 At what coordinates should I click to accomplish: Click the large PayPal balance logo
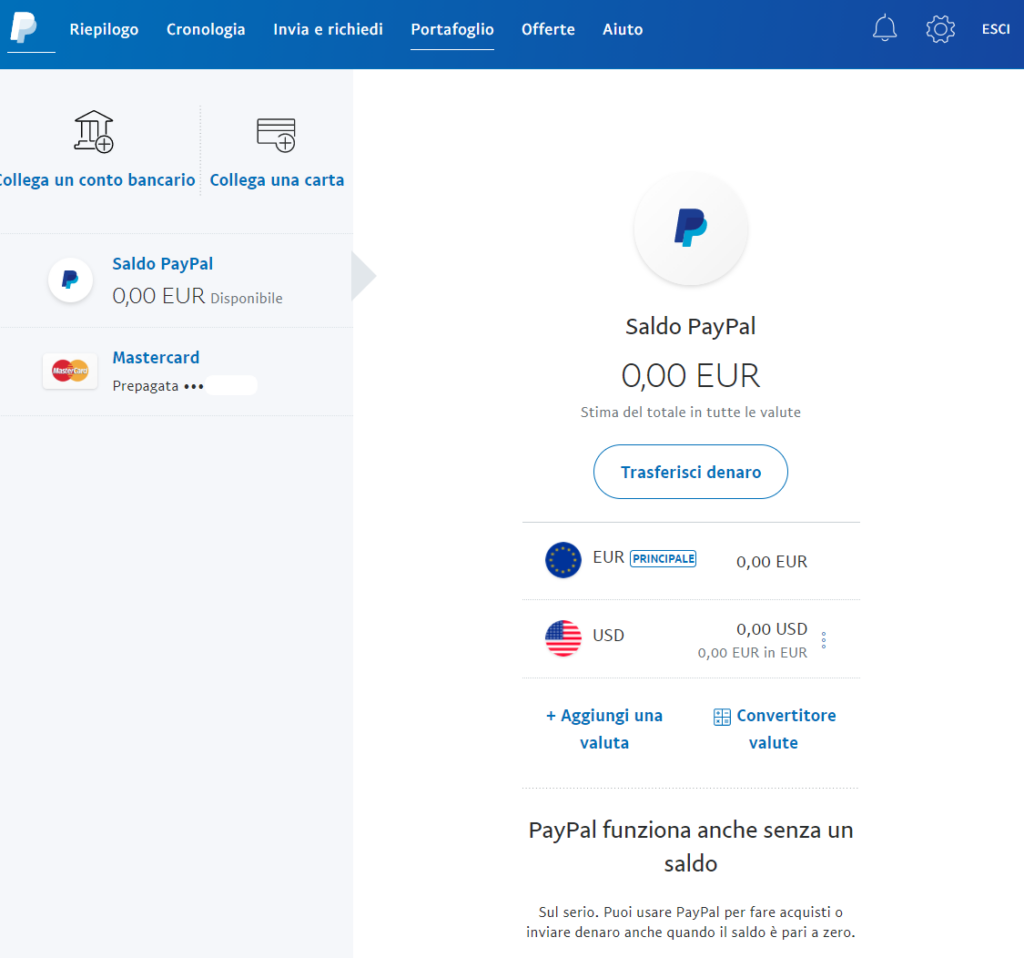click(691, 228)
